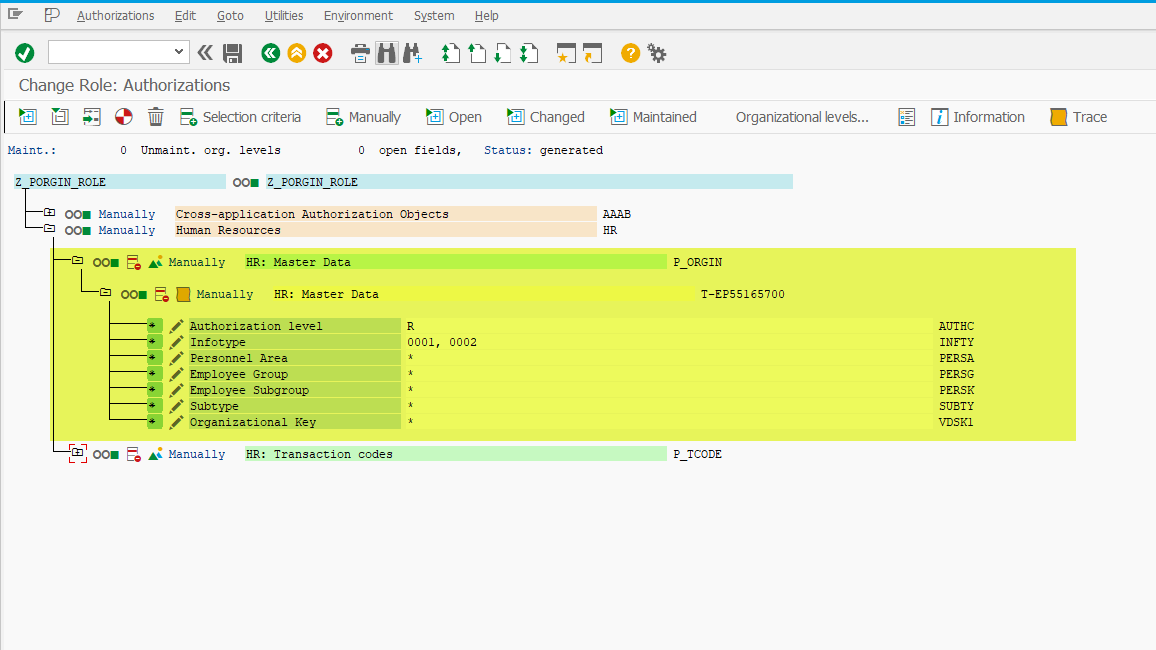This screenshot has width=1156, height=650.
Task: Collapse the T-EP55165700 authorization node
Action: pyautogui.click(x=105, y=293)
